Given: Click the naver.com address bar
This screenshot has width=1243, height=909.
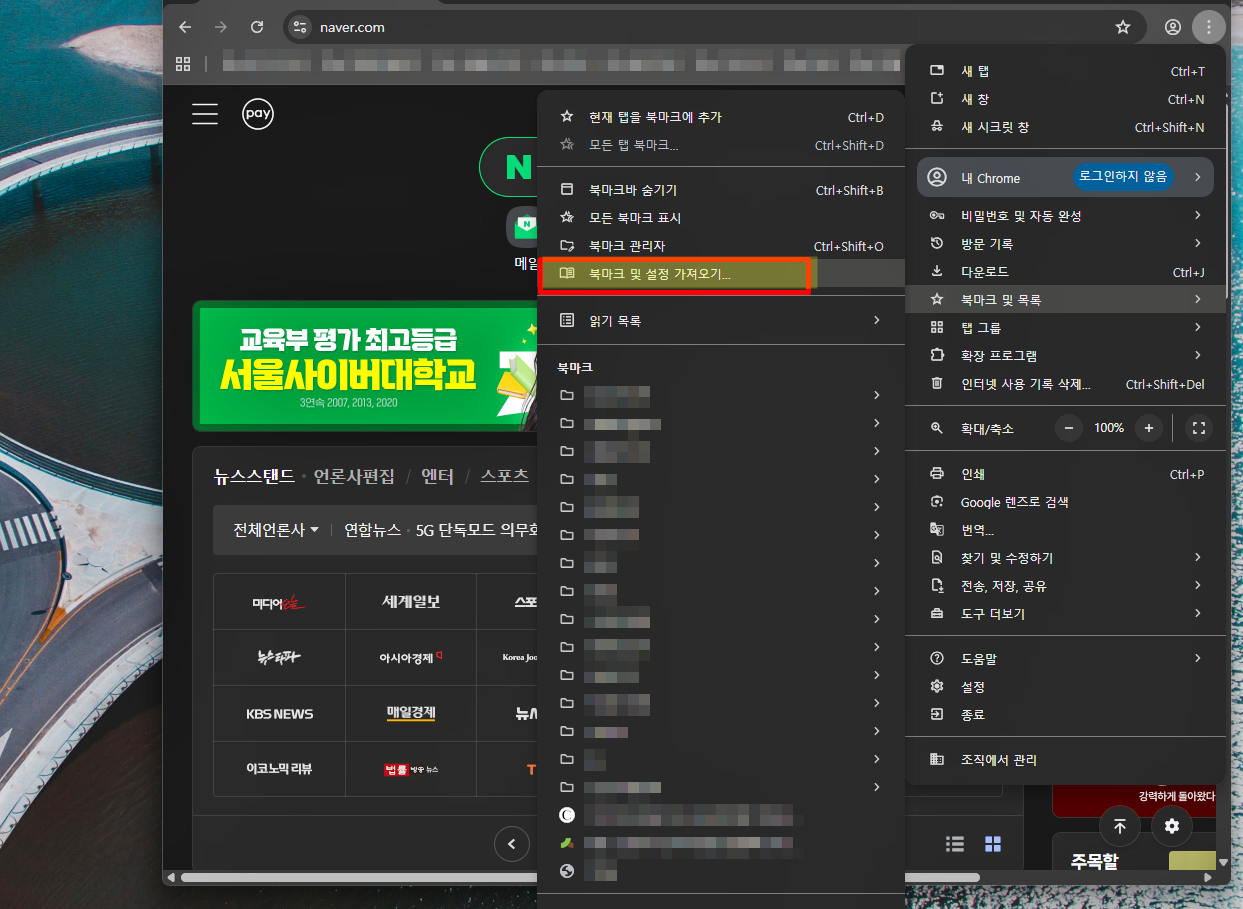Looking at the screenshot, I should coord(713,27).
